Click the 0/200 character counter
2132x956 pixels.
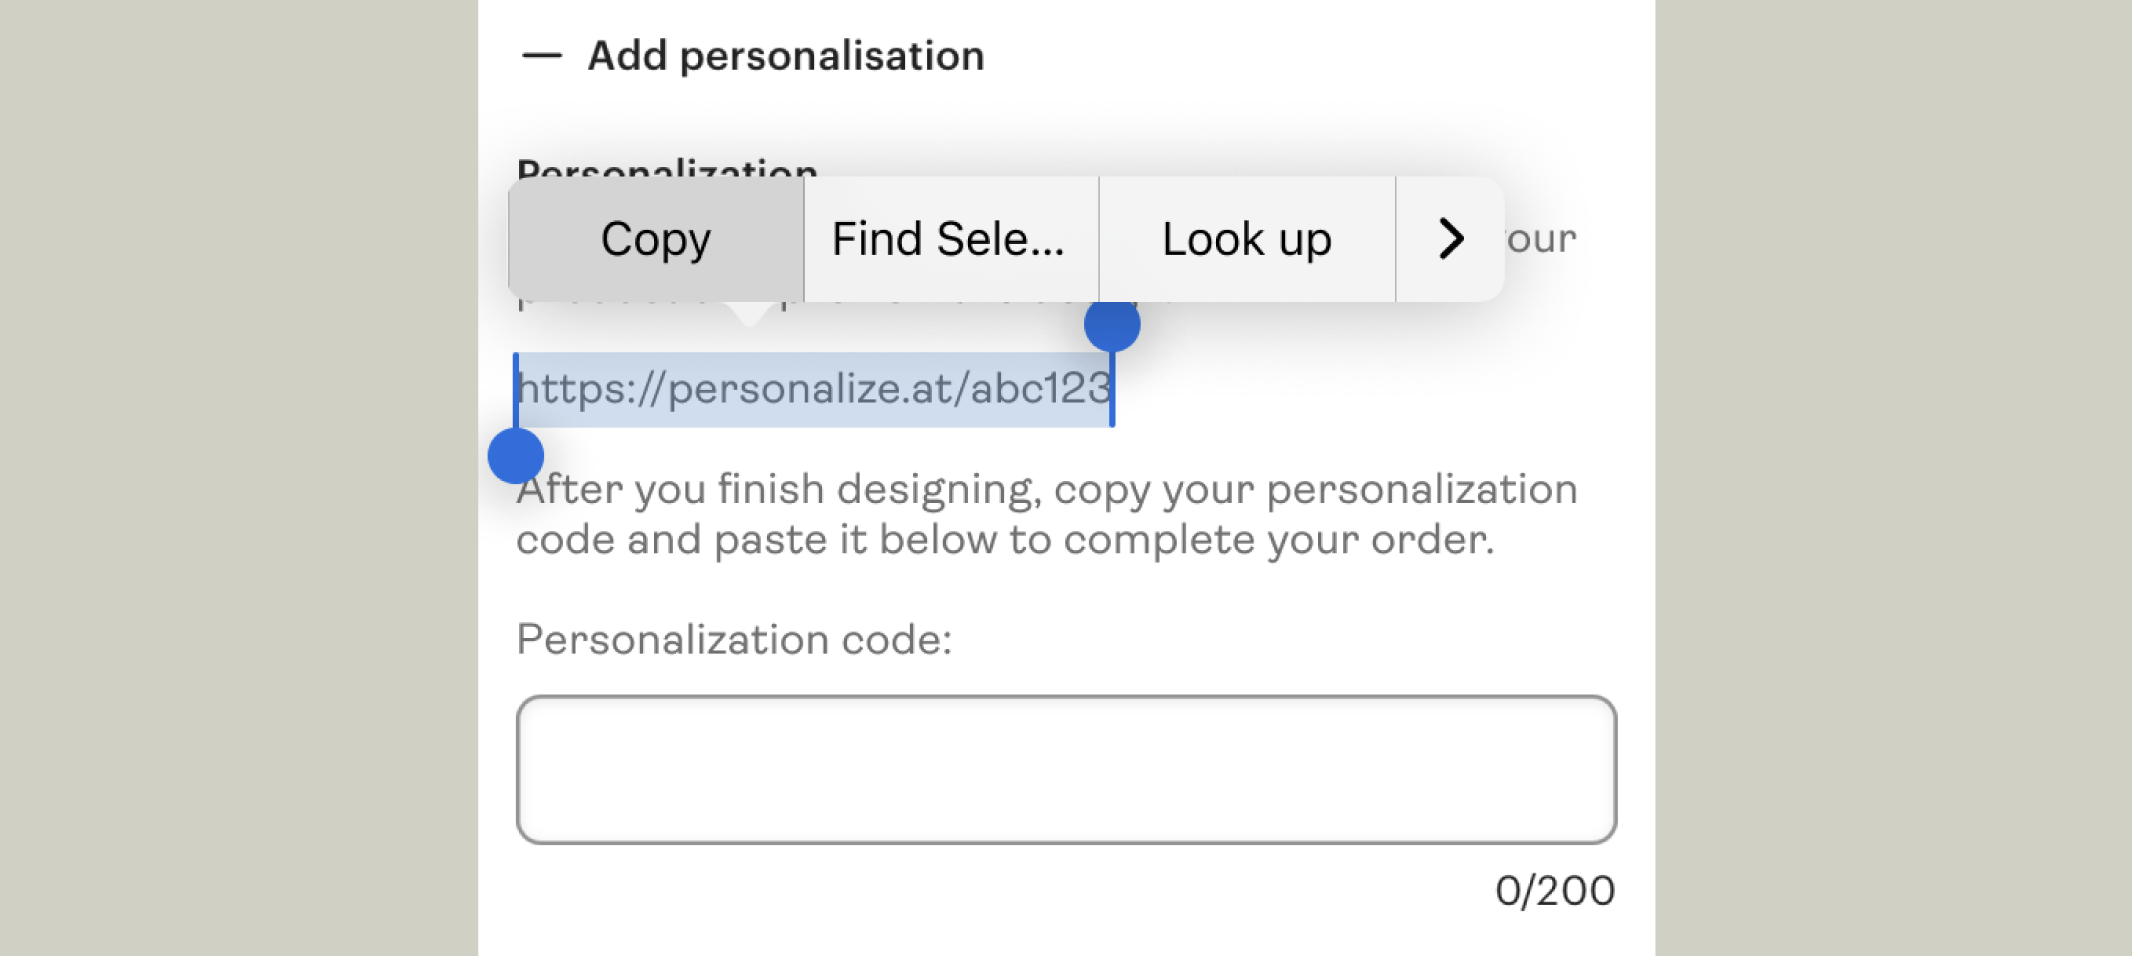click(1555, 889)
